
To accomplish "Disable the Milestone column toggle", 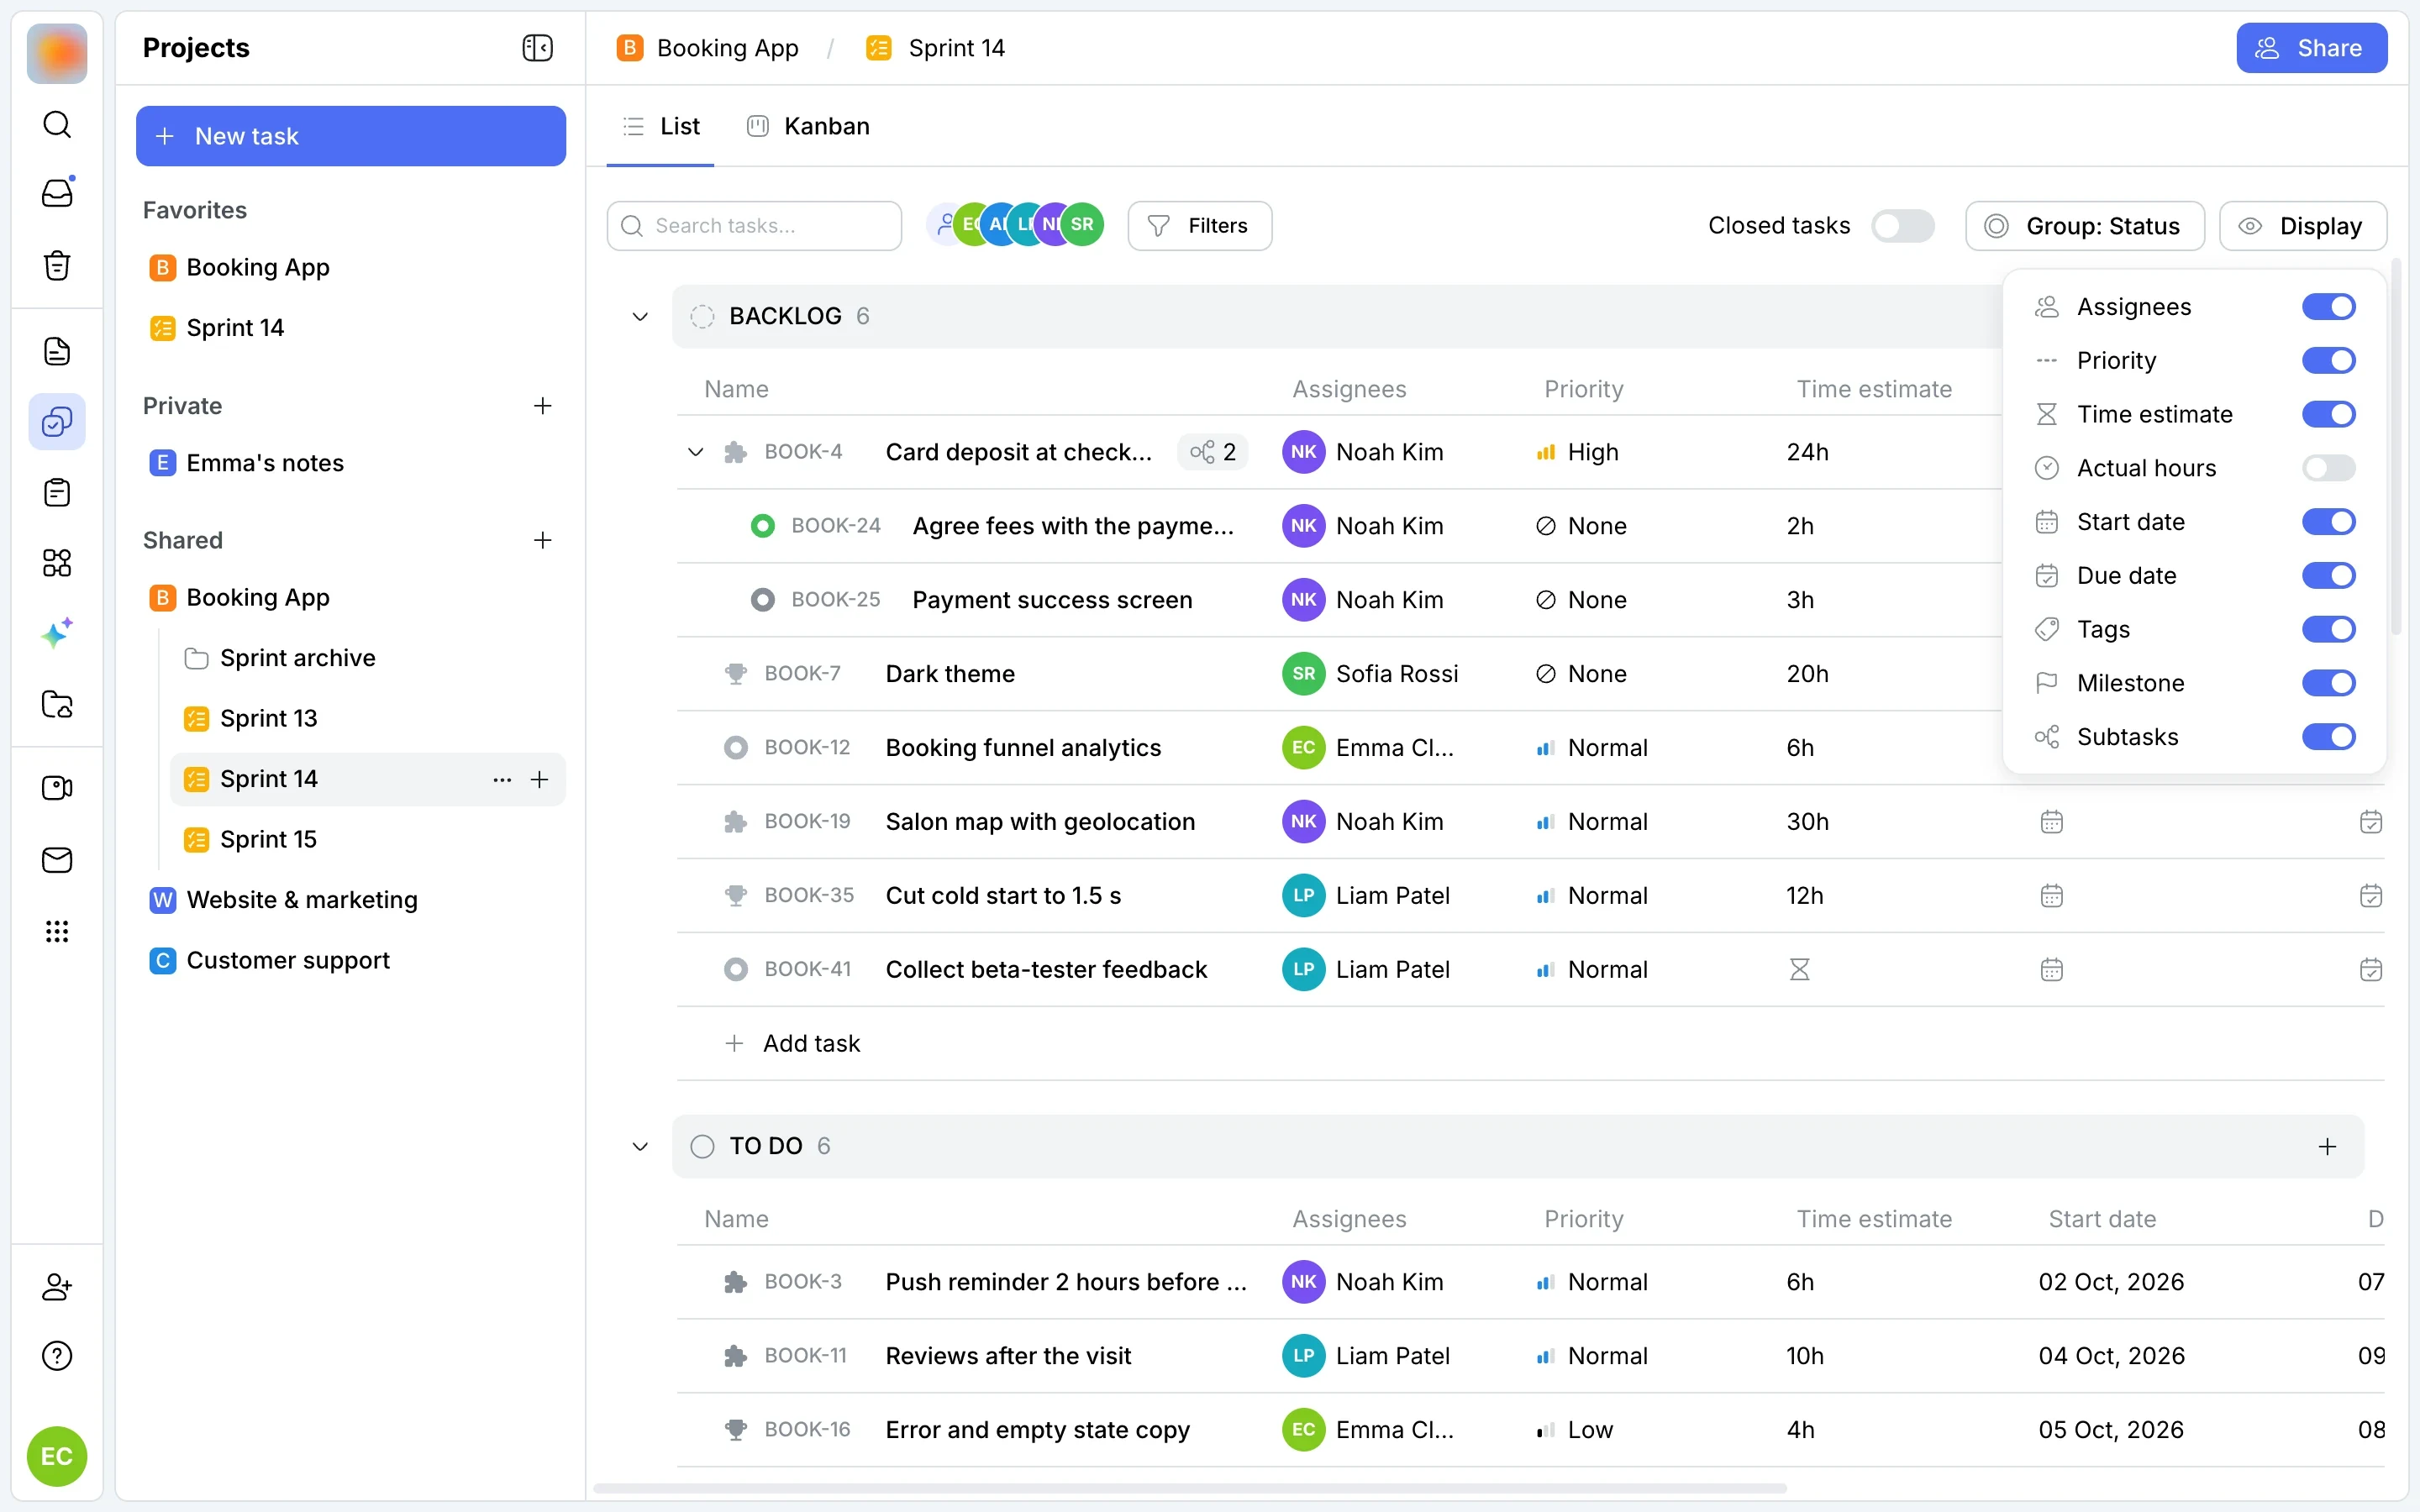I will [2328, 683].
